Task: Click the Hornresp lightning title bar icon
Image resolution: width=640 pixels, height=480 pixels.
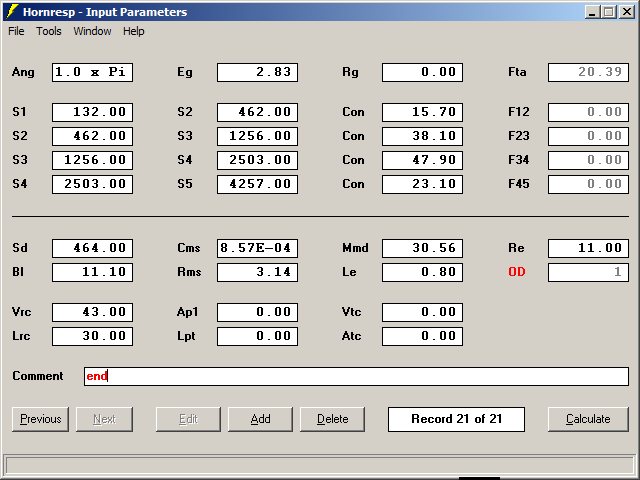Action: click(x=12, y=11)
